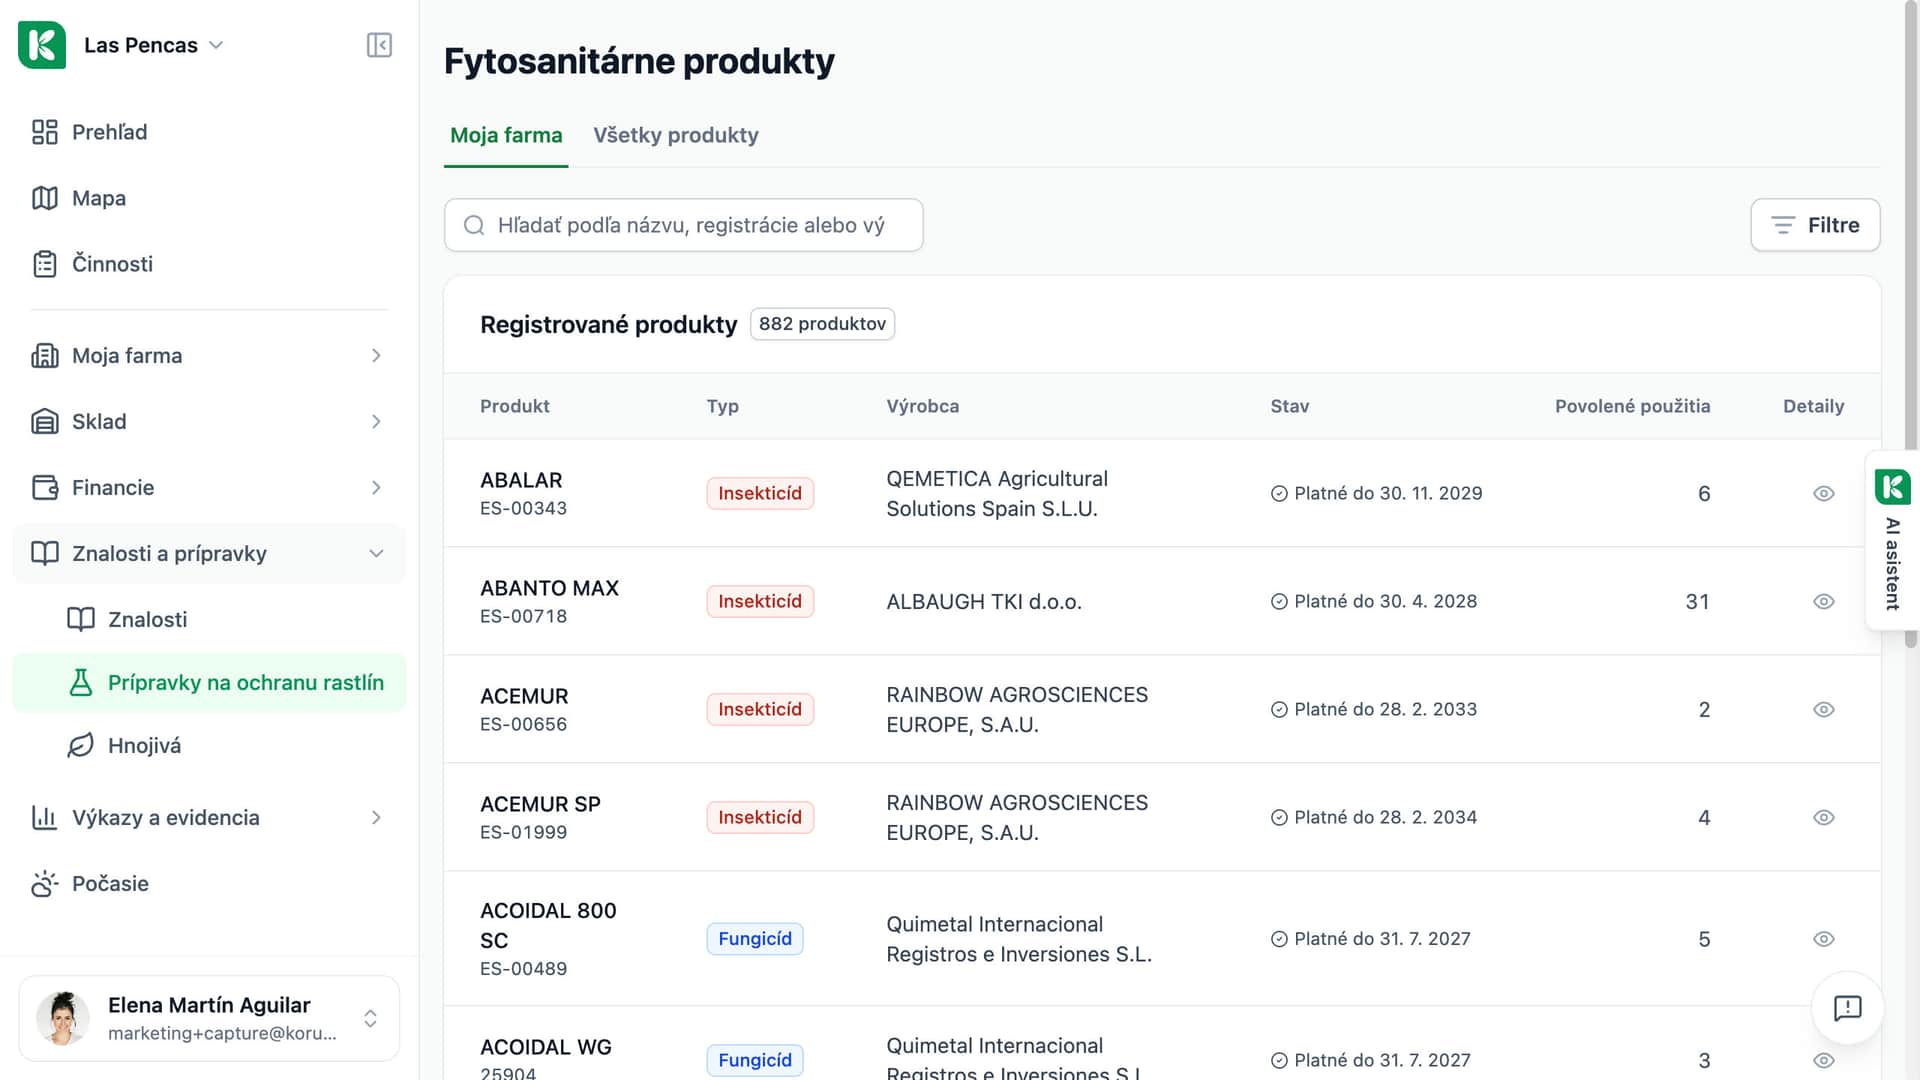Expand the Moja farma sidebar chevron
This screenshot has width=1920, height=1080.
tap(376, 356)
